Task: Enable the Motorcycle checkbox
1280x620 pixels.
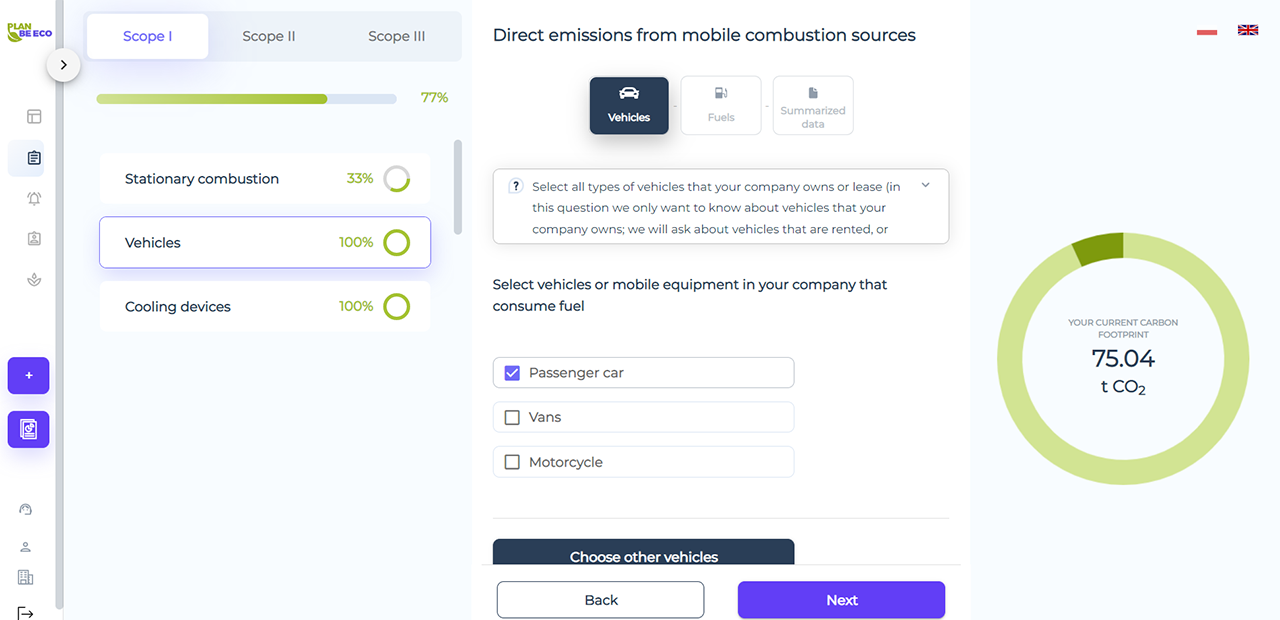Action: click(513, 462)
